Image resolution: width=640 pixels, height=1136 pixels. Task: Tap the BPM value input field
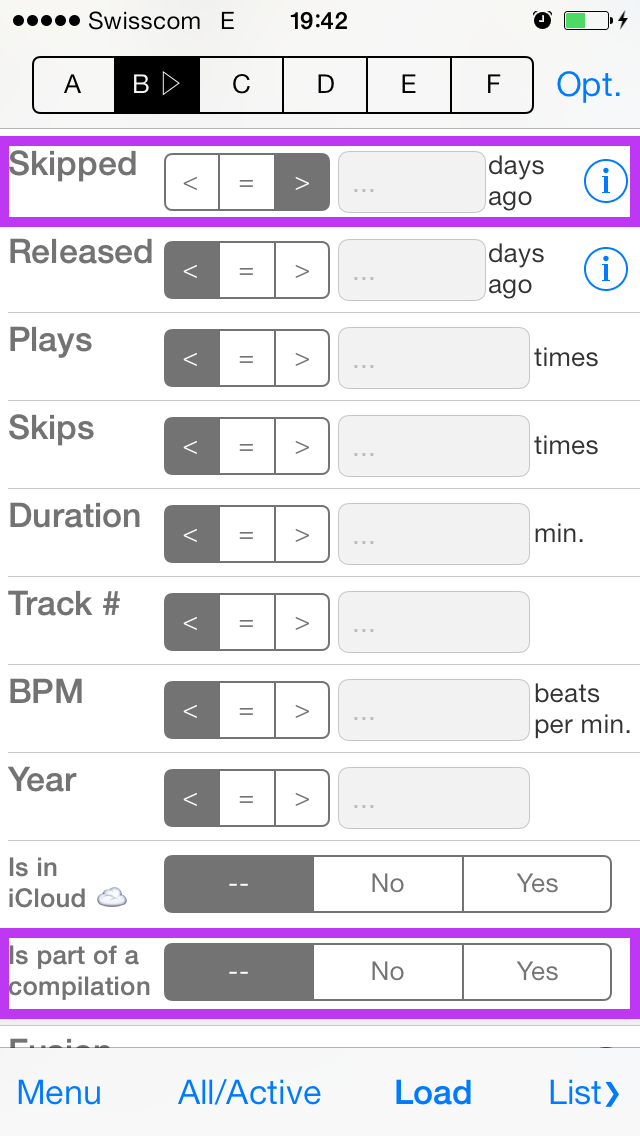point(433,710)
